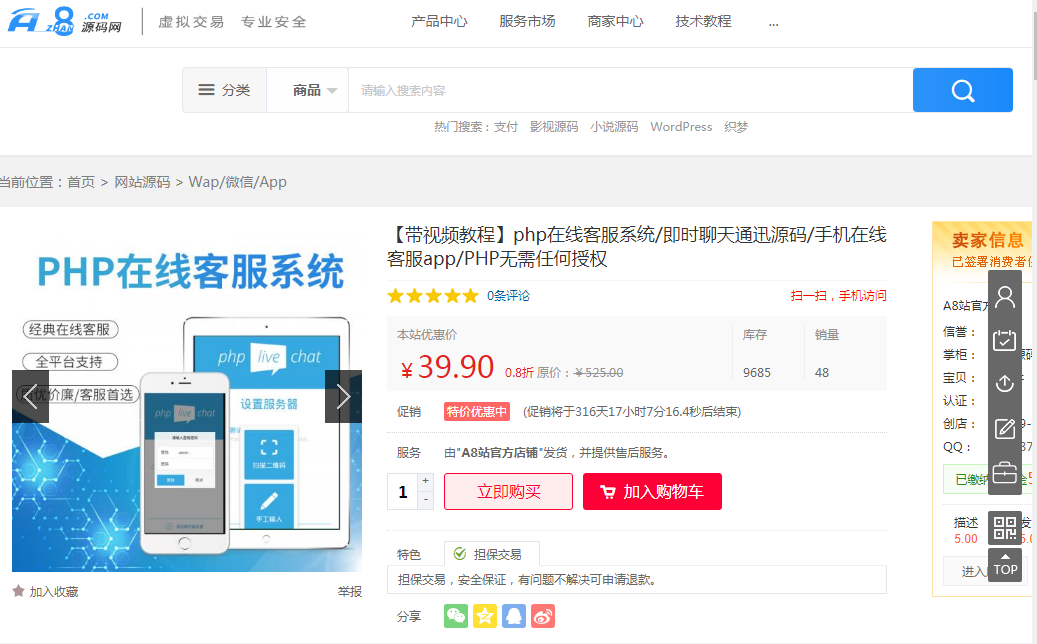The image size is (1037, 644).
Task: Add the product to favorites with 加入收藏
Action: [46, 591]
